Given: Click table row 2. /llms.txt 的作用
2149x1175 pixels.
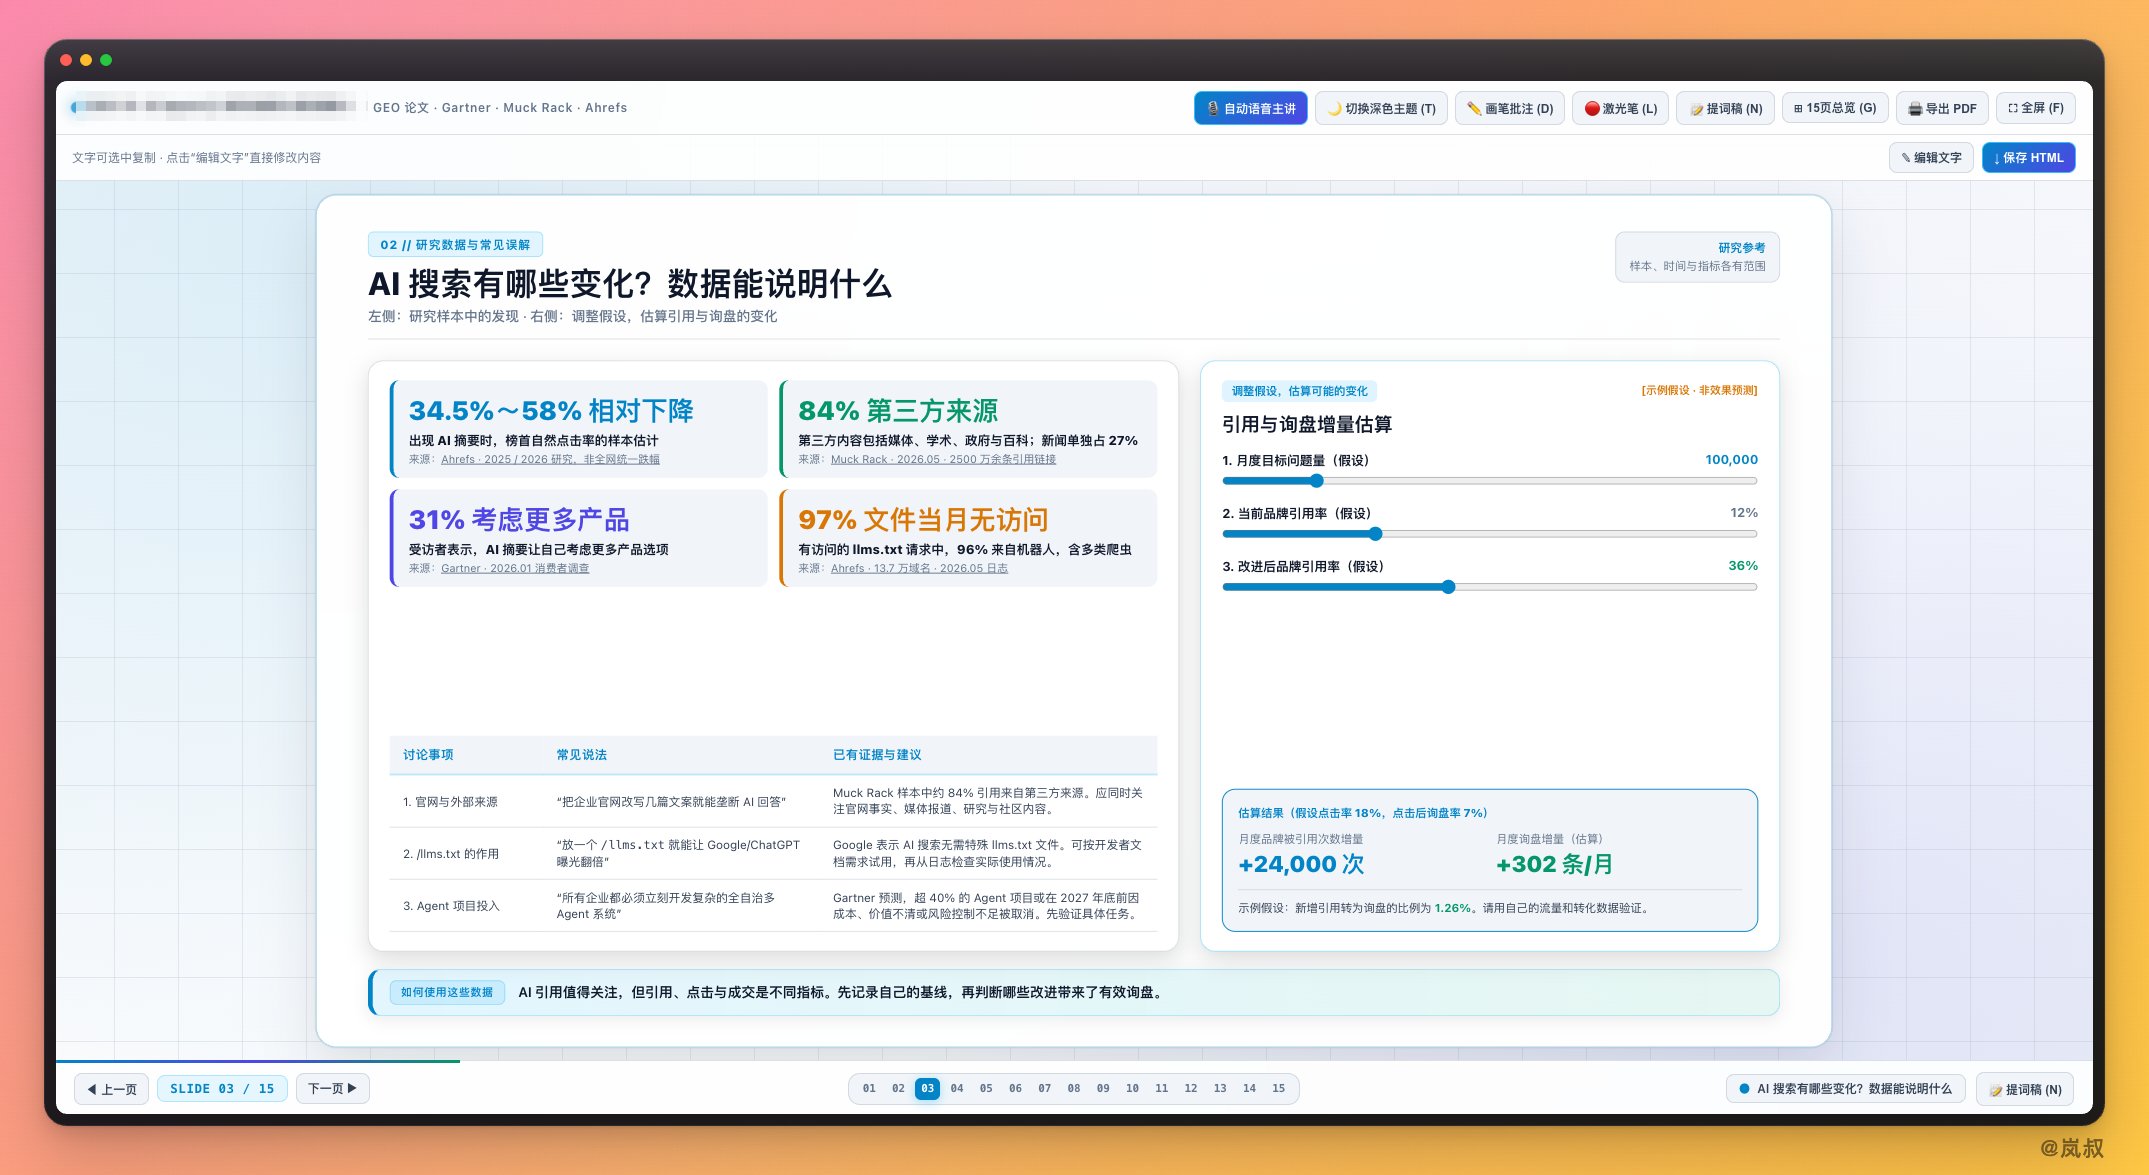Looking at the screenshot, I should click(773, 853).
